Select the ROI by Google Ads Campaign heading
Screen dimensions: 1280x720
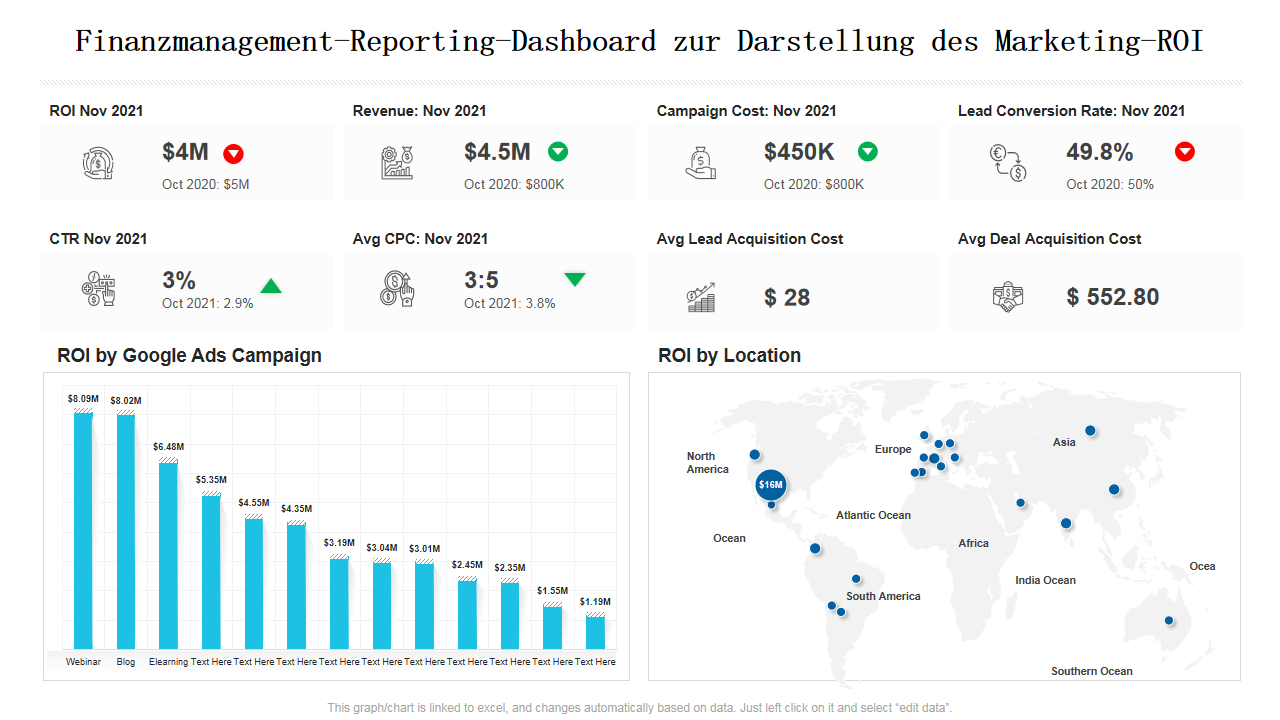(x=189, y=355)
